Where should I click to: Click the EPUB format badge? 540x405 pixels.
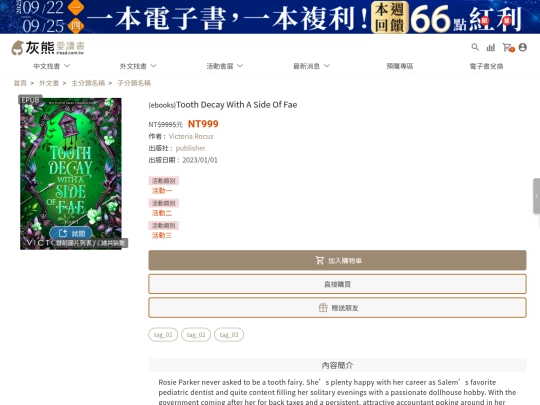(30, 100)
